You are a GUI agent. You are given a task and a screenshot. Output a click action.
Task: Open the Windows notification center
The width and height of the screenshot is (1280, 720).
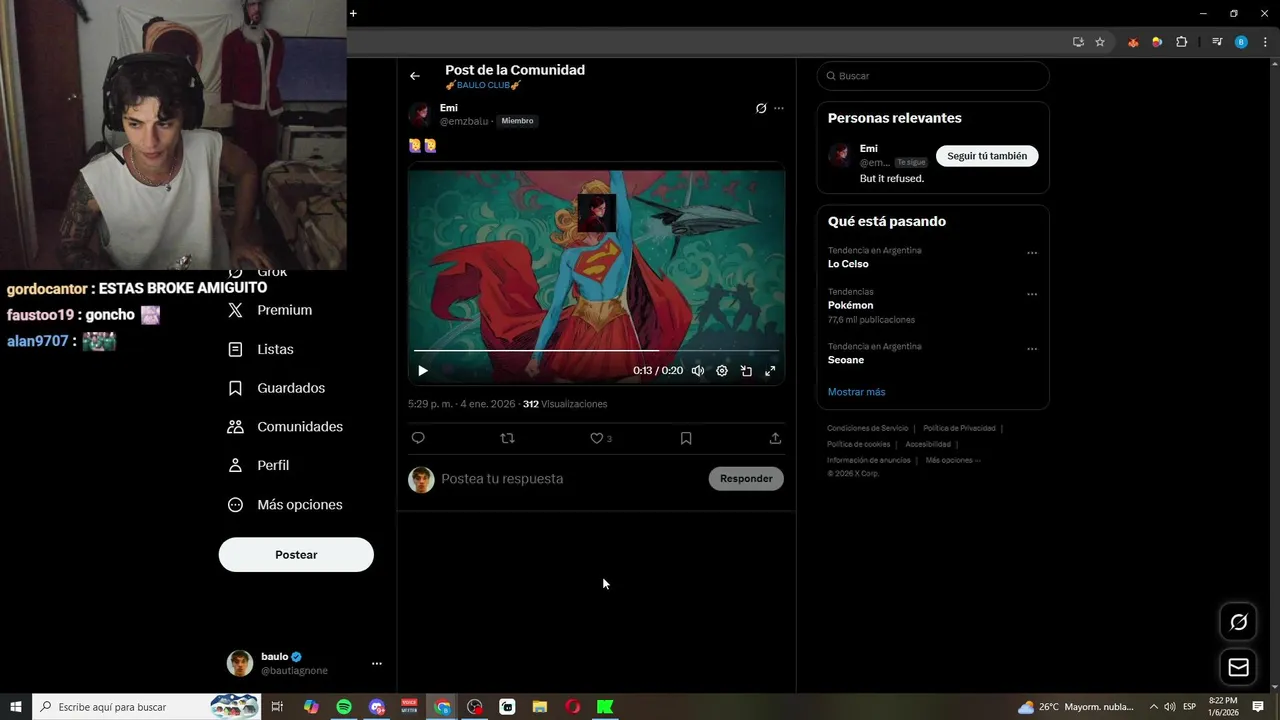(x=1258, y=707)
